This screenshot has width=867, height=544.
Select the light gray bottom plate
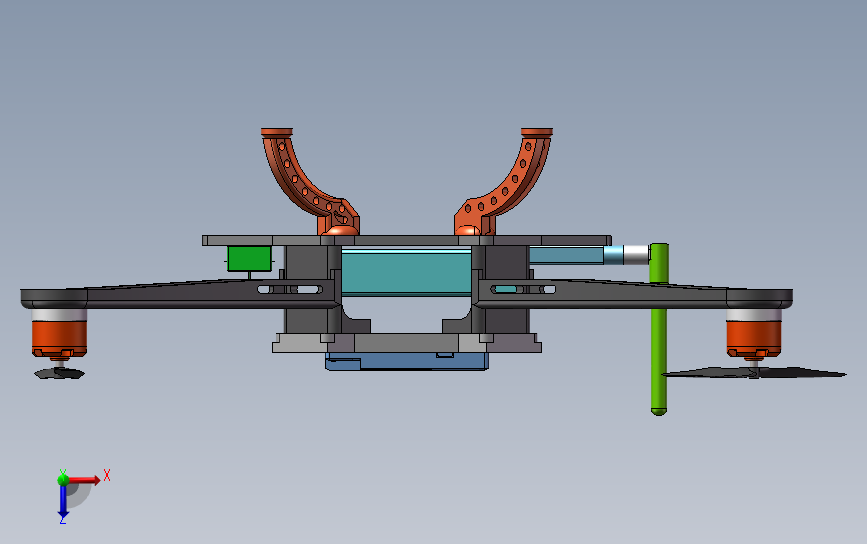point(407,343)
